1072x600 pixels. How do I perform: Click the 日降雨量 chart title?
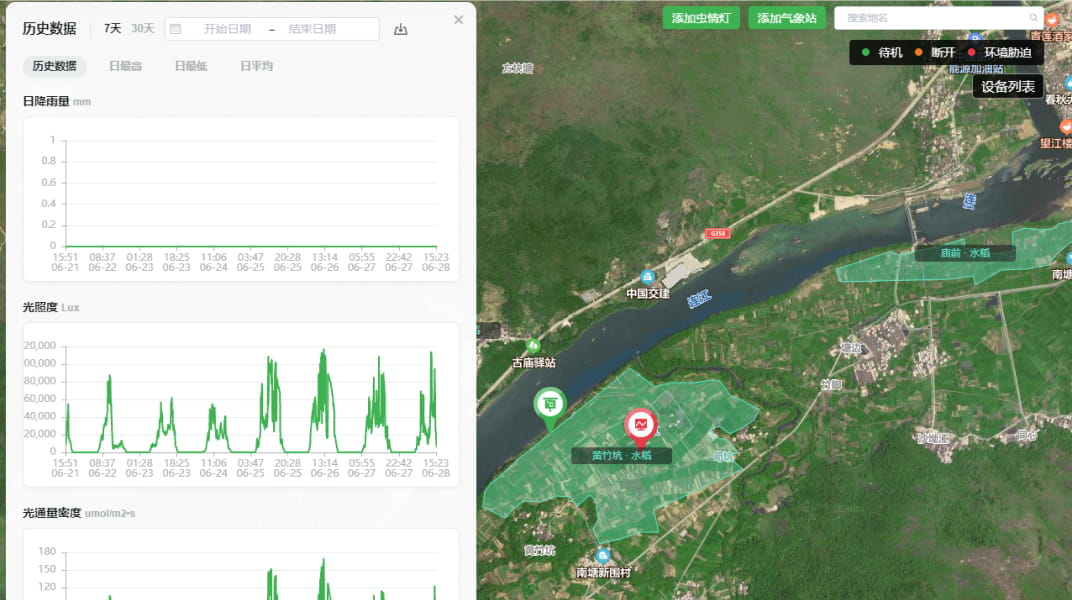pos(46,101)
